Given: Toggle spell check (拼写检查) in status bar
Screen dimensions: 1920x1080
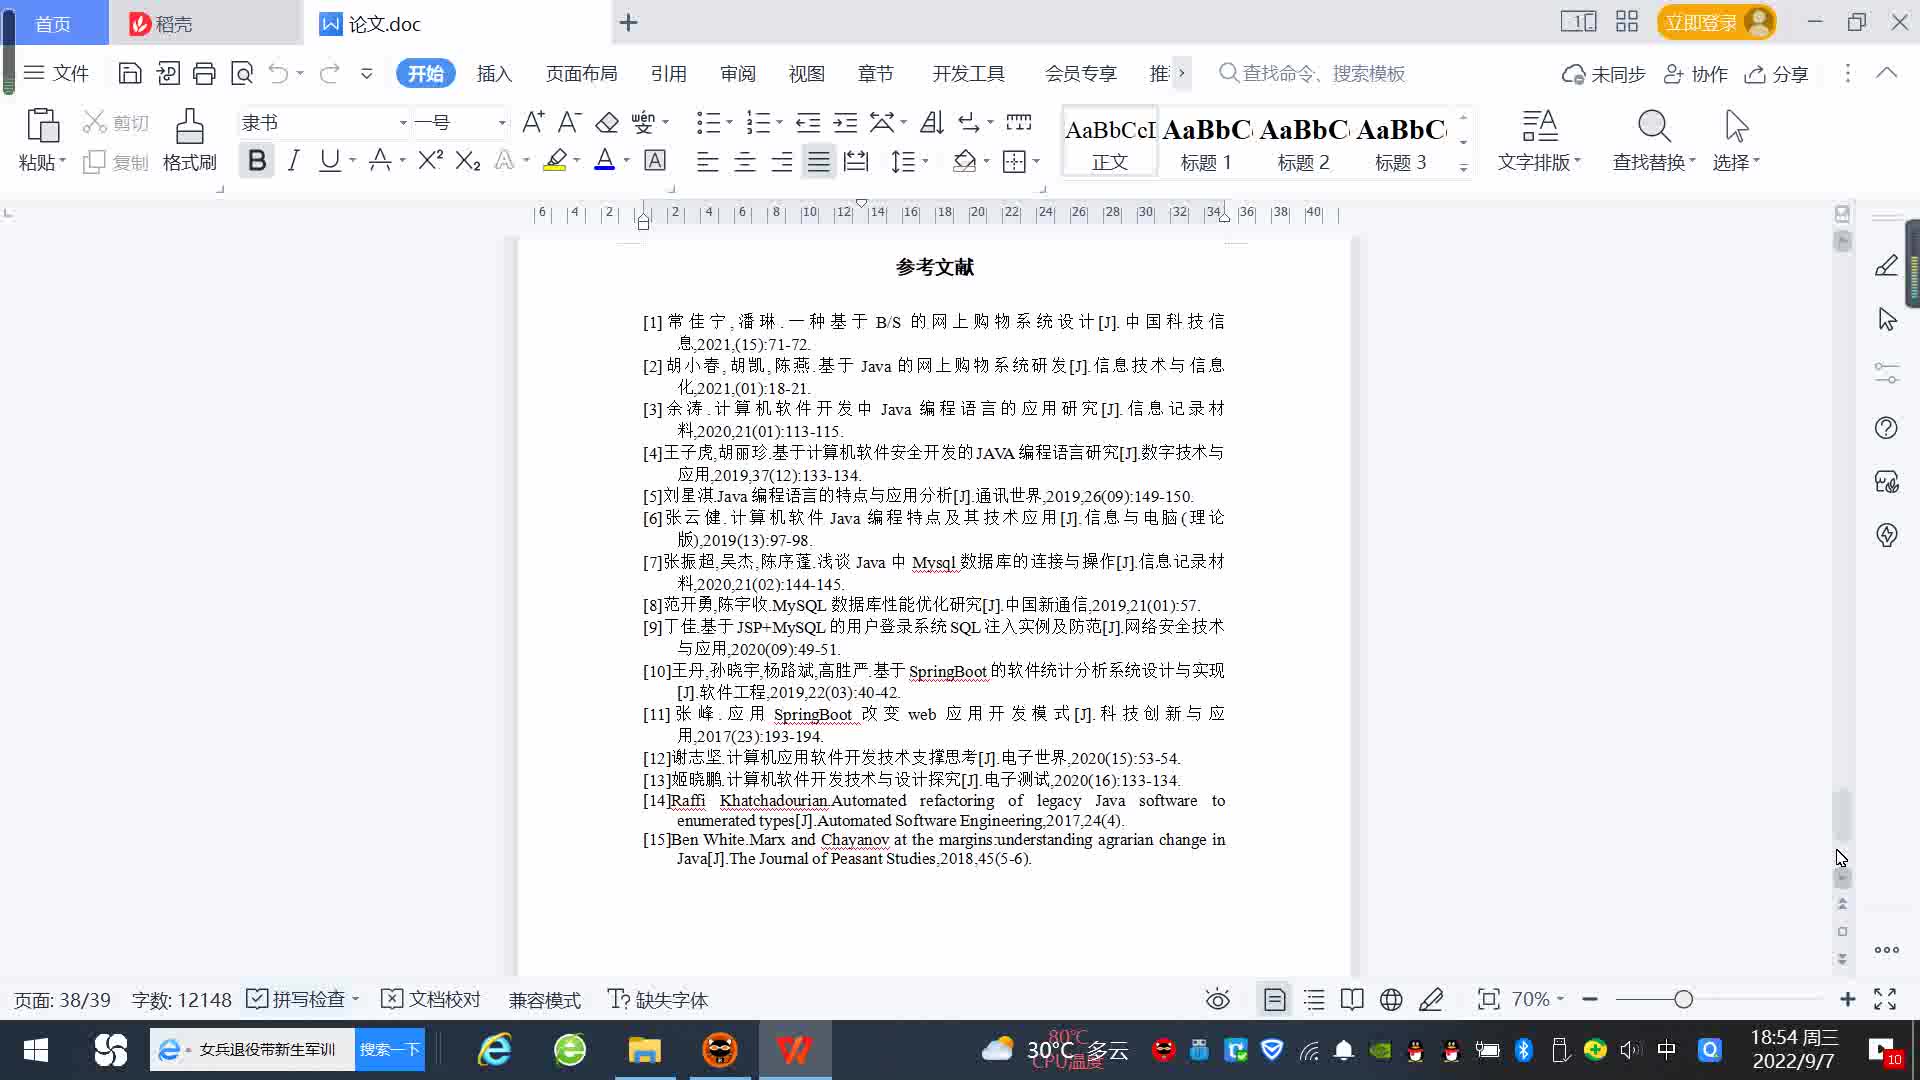Looking at the screenshot, I should tap(297, 999).
